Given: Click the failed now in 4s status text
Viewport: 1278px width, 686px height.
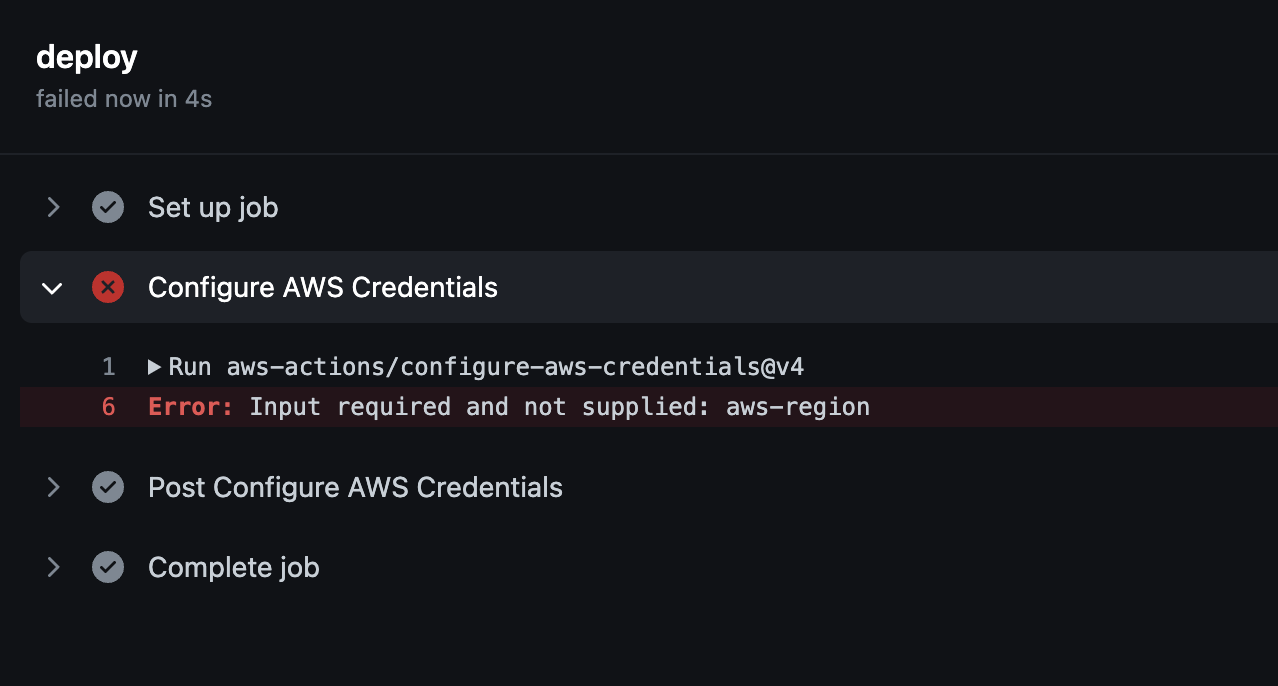Looking at the screenshot, I should (x=124, y=99).
